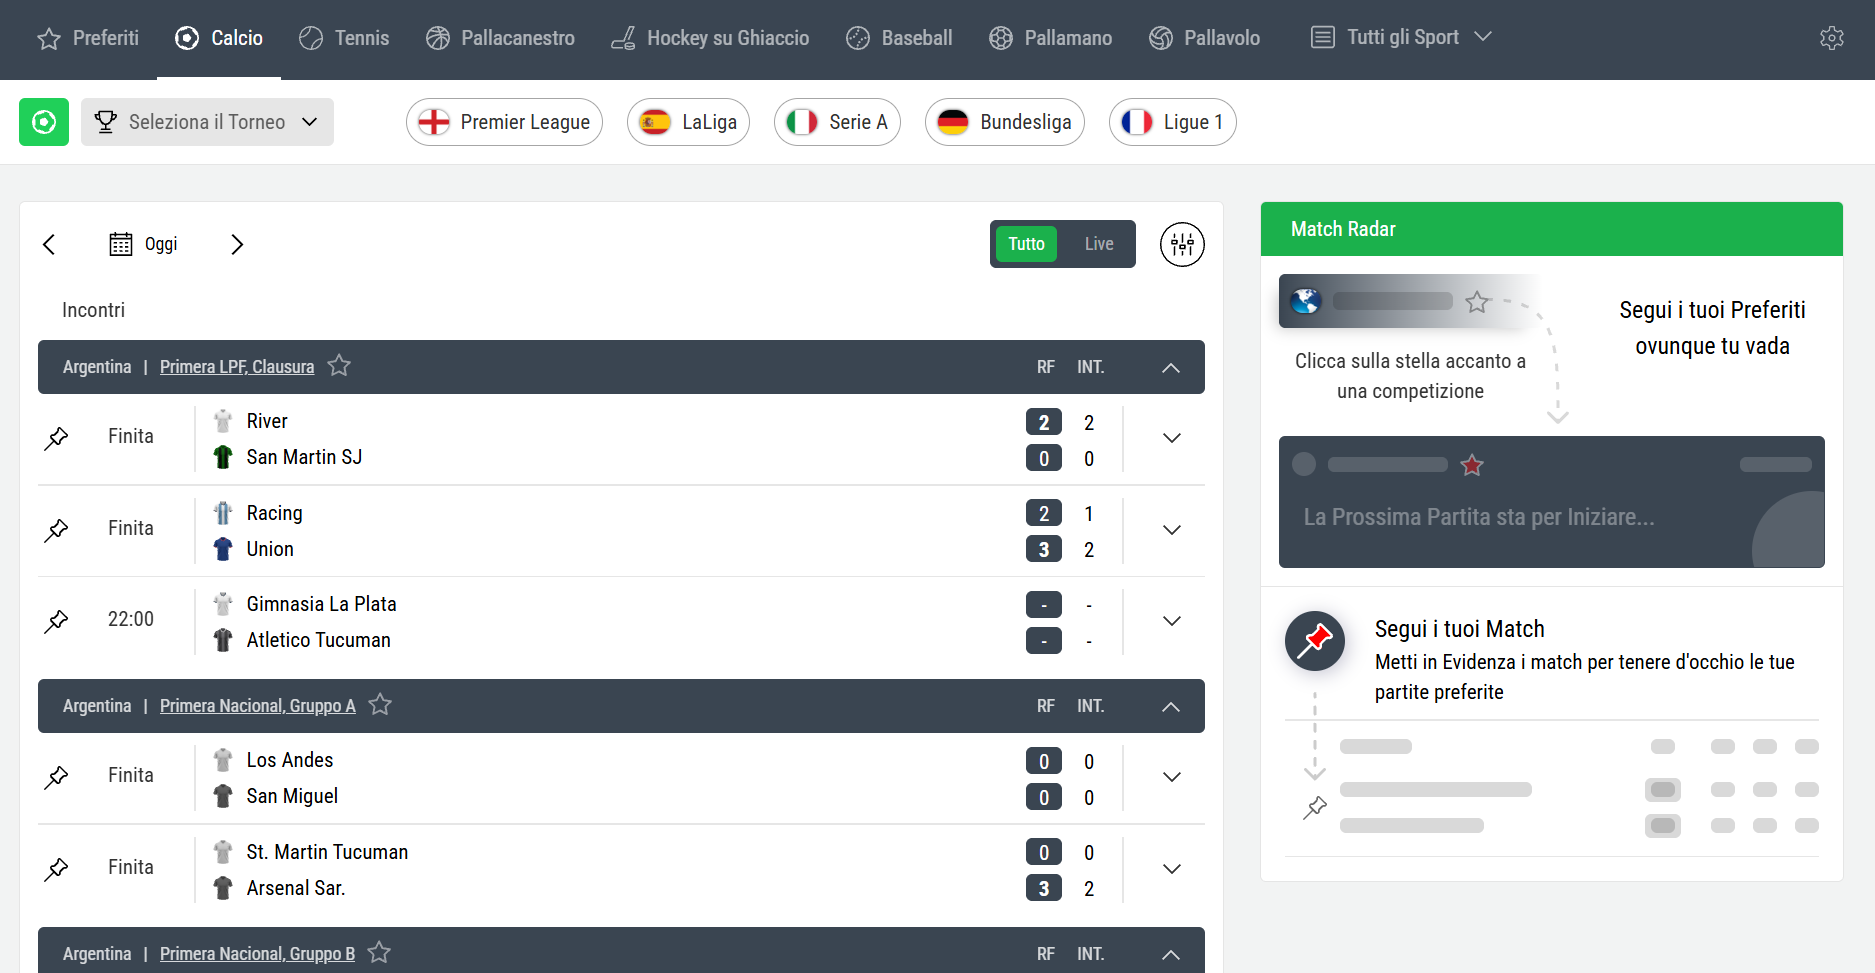The height and width of the screenshot is (973, 1875).
Task: Favorite Primera LPF Clausura with star
Action: [x=339, y=366]
